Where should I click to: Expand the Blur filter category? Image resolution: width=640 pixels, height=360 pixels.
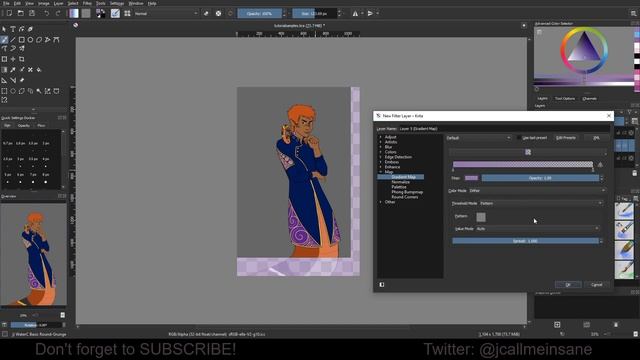pos(380,147)
